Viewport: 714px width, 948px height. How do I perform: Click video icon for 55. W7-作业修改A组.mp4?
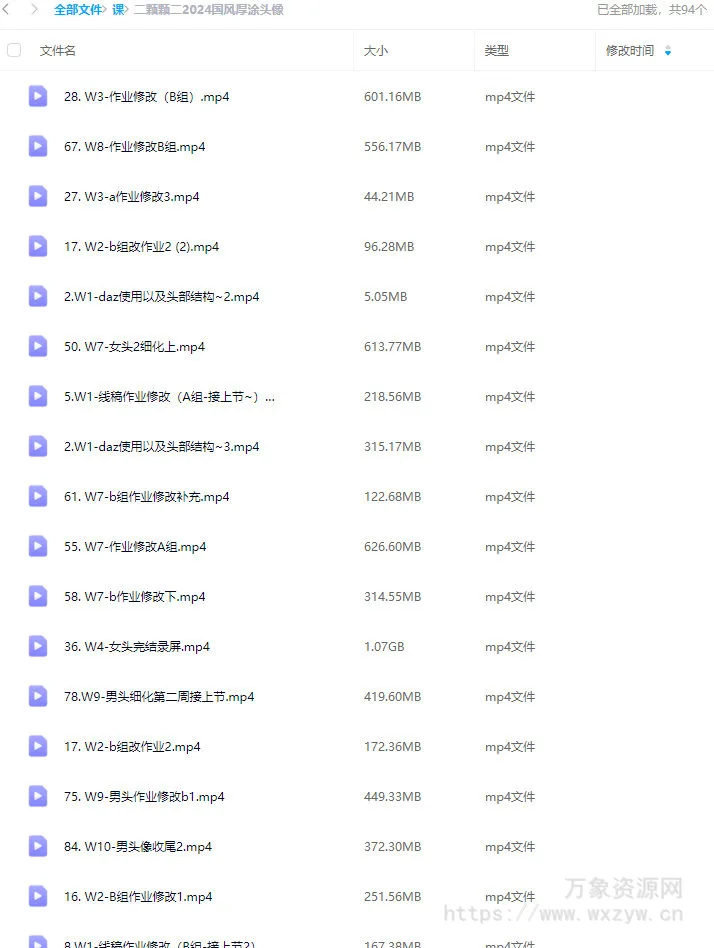click(x=37, y=547)
